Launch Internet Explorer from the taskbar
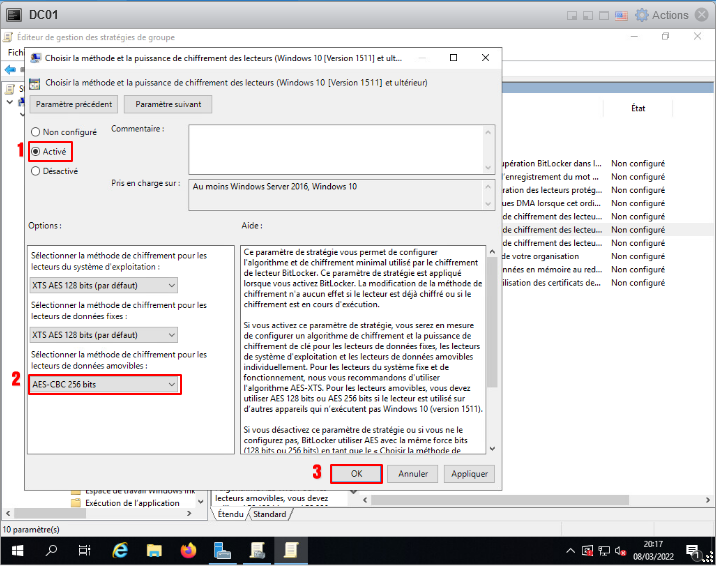The height and width of the screenshot is (566, 716). point(121,550)
